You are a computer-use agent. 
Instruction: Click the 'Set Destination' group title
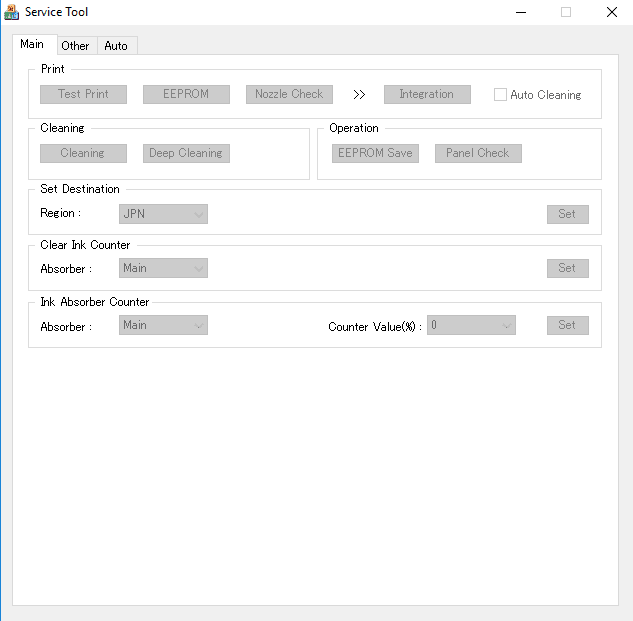pos(80,189)
